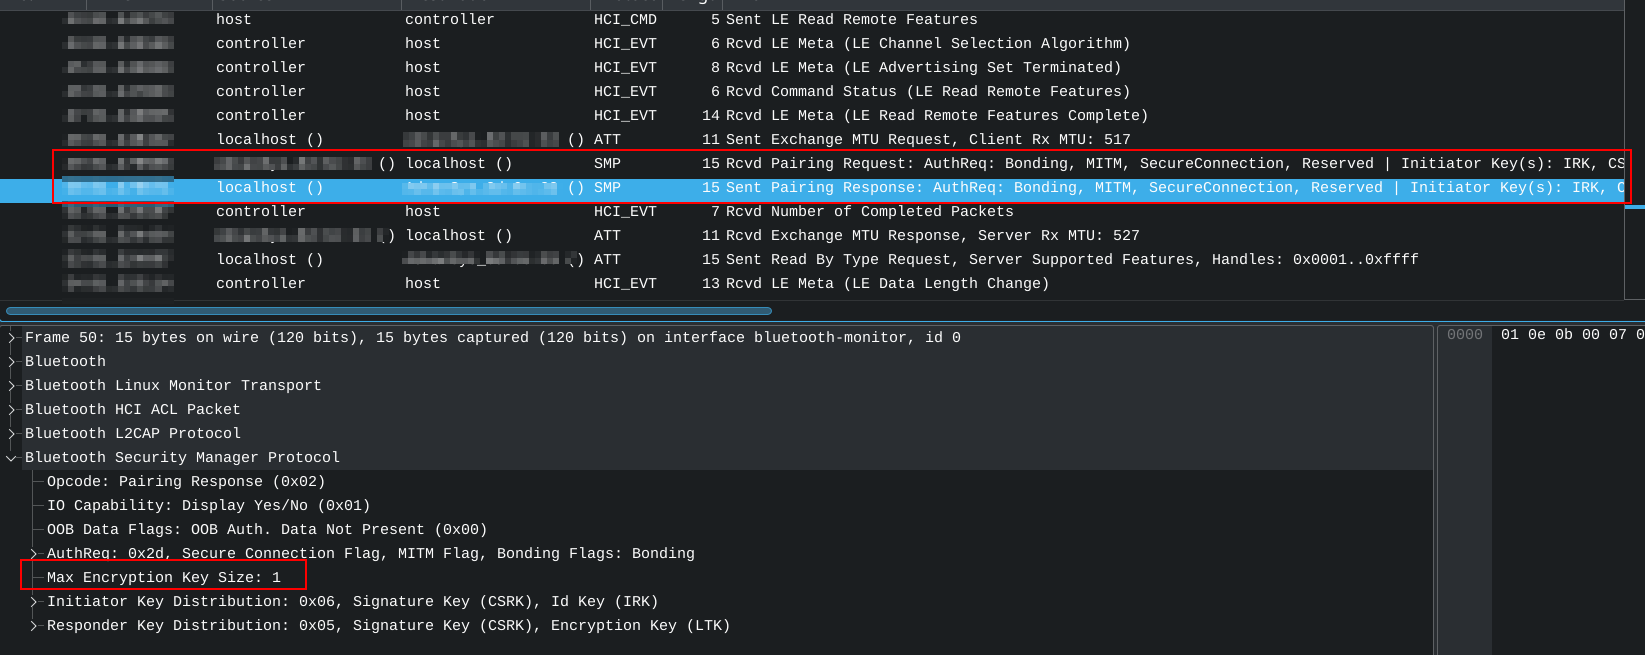Click the 0000 offset in hex pane

[1465, 335]
